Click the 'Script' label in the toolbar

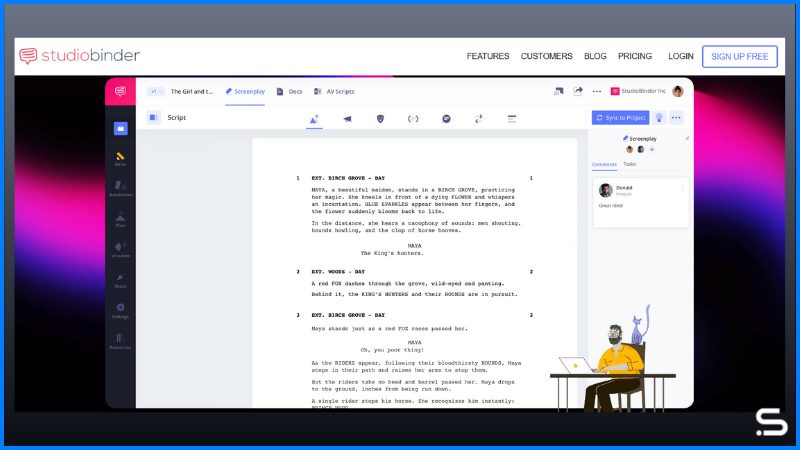[177, 117]
